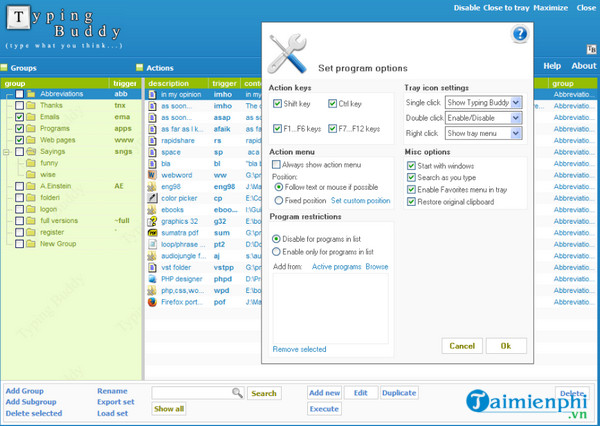The height and width of the screenshot is (426, 600).
Task: Select Fixed position radio option
Action: (277, 200)
